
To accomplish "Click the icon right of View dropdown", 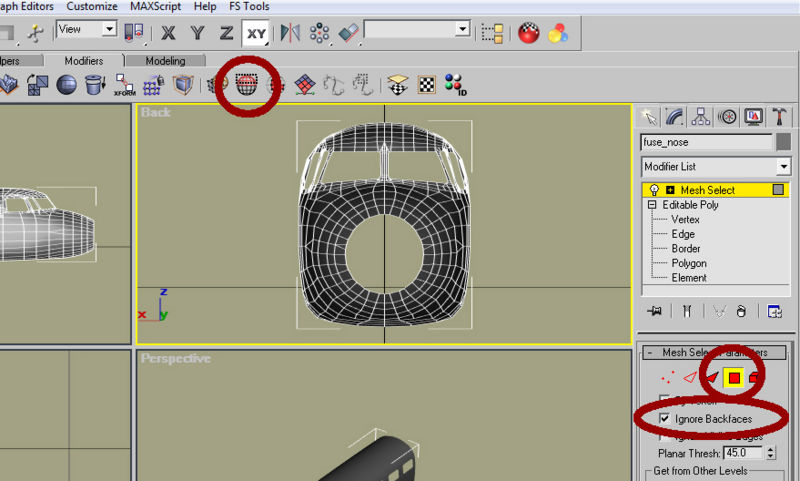I will click(134, 33).
